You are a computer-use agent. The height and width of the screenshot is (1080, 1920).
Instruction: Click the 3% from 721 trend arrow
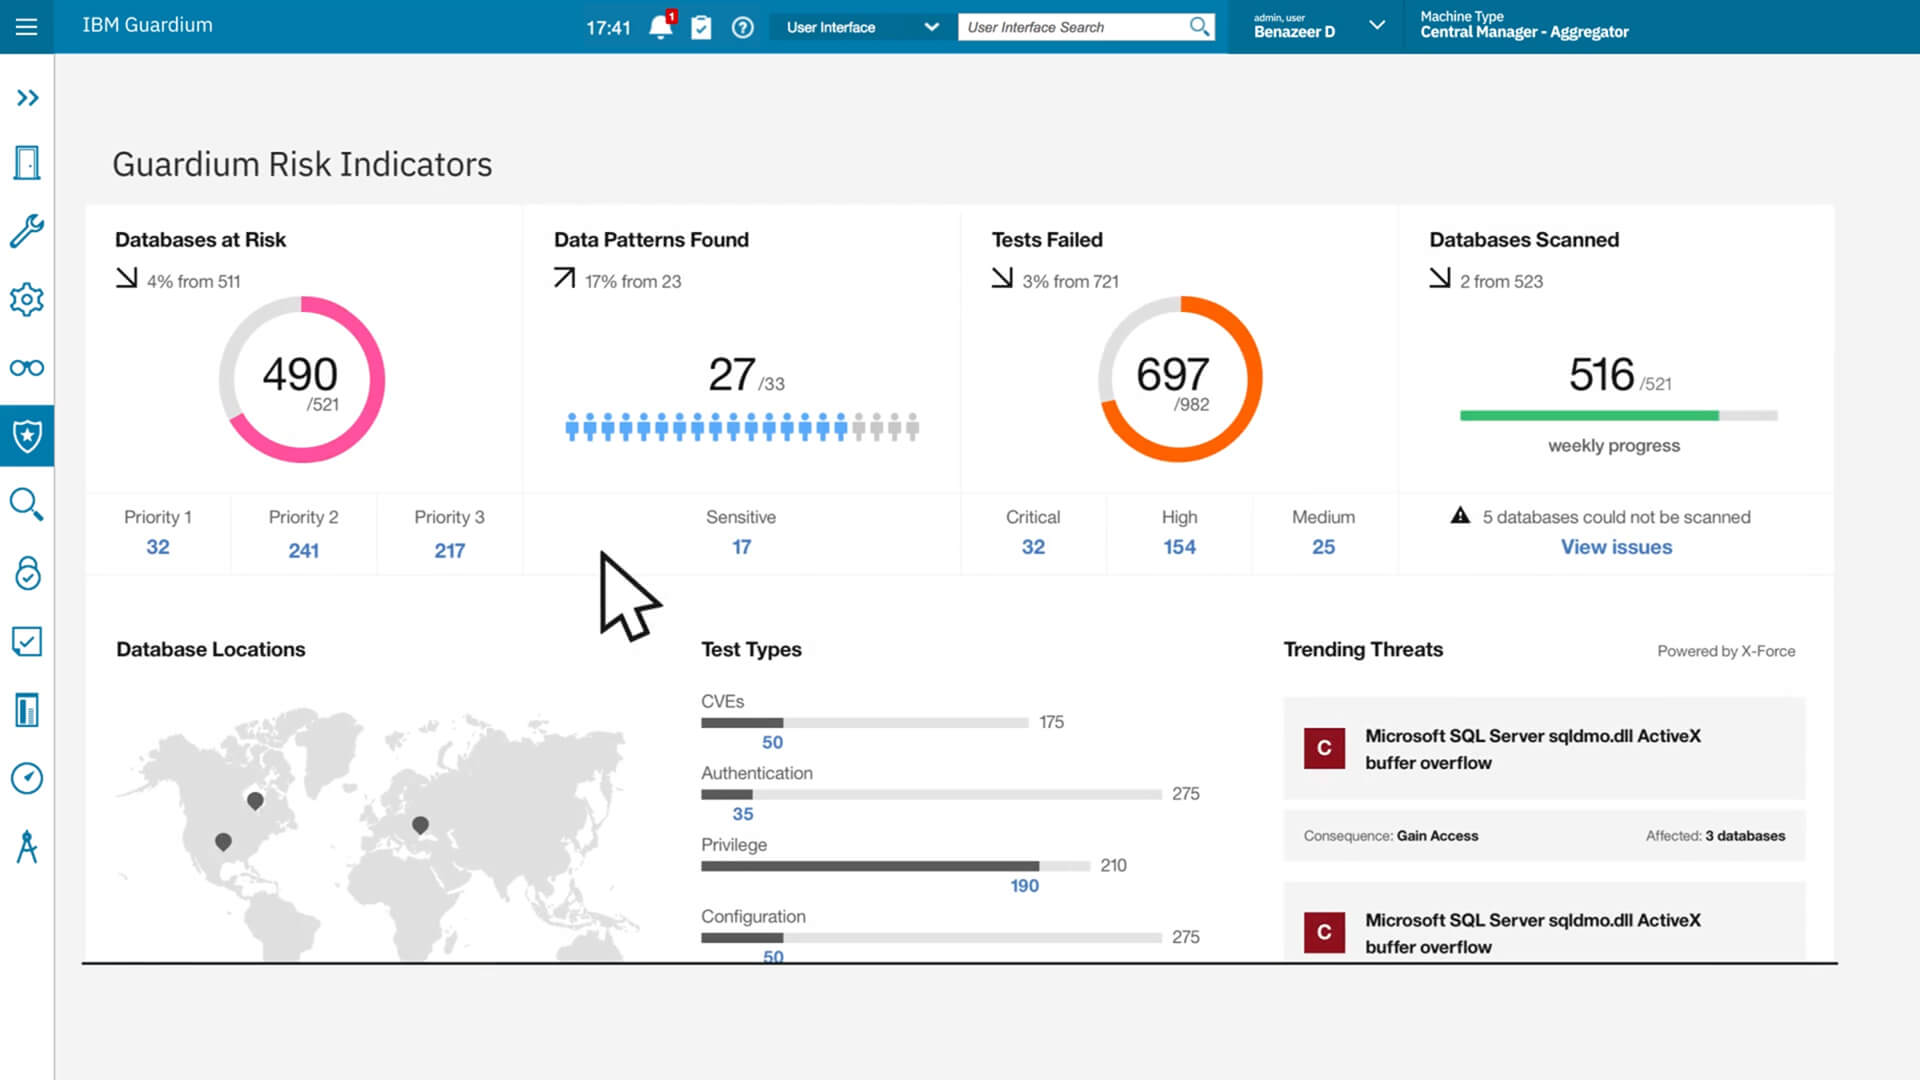point(1002,277)
